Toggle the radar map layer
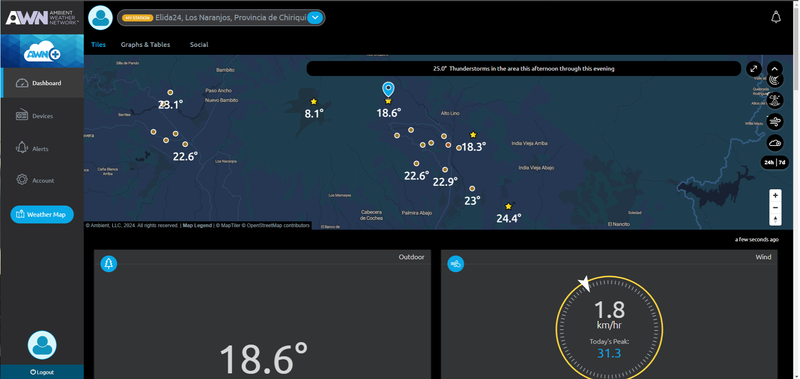 (x=774, y=80)
